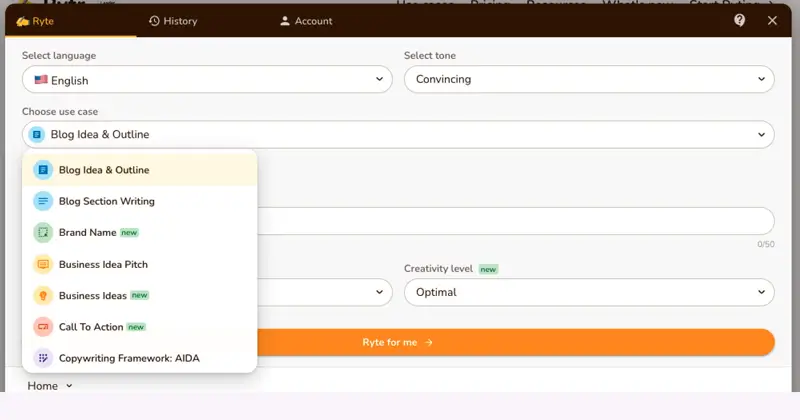Screen dimensions: 800x420
Task: Open help via the question mark icon
Action: point(739,20)
